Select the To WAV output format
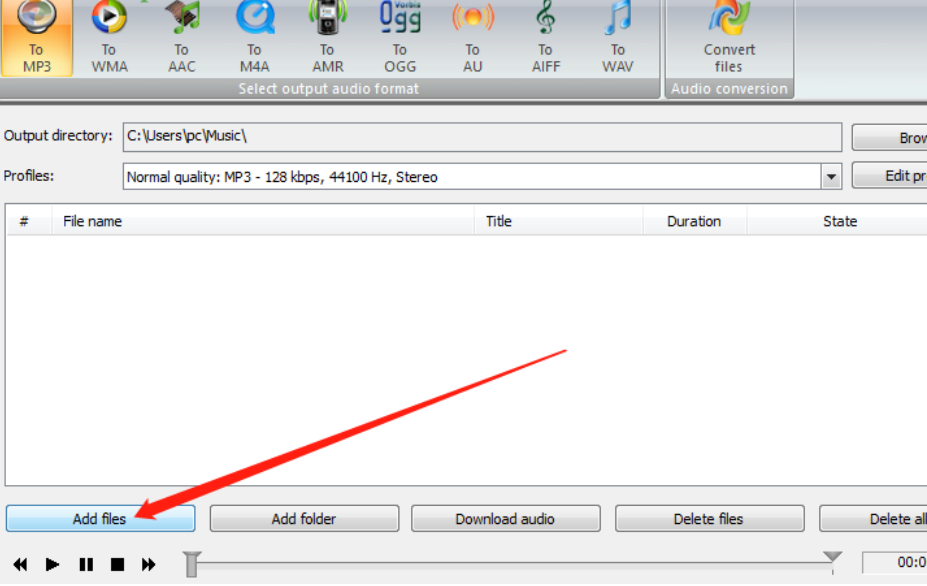 [x=618, y=38]
